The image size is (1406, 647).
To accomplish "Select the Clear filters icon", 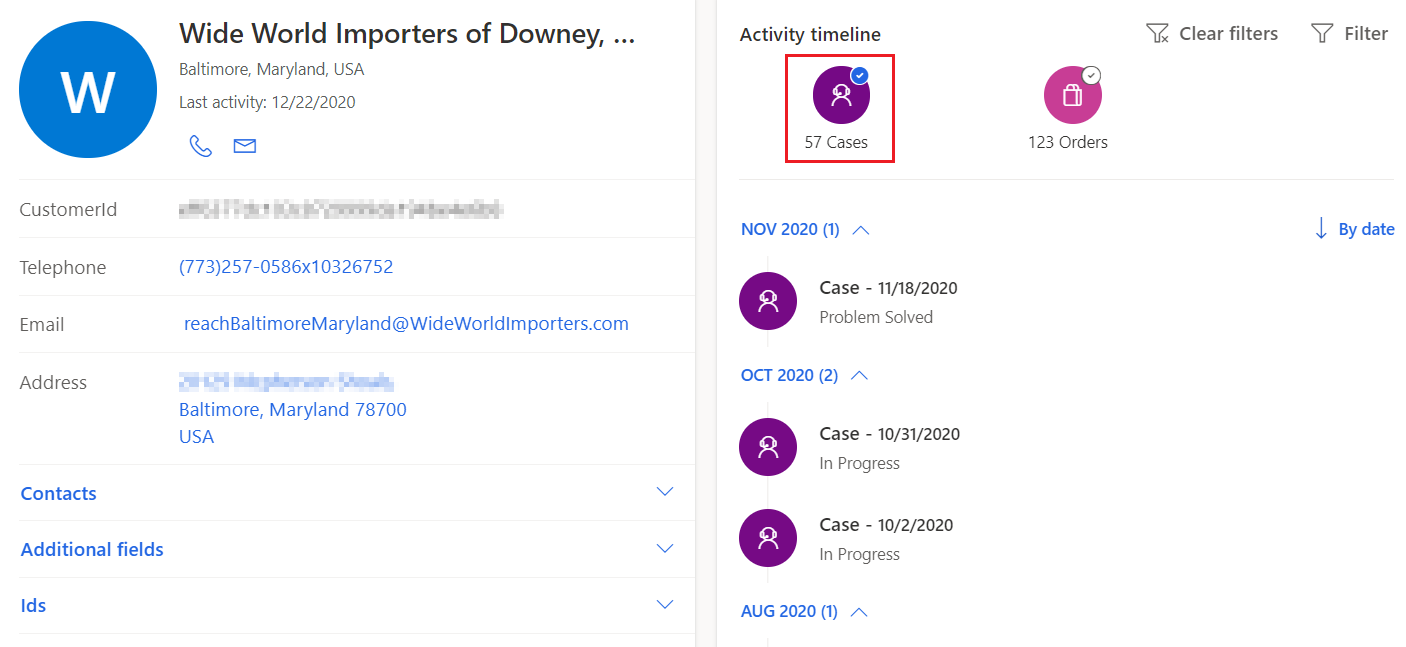I will click(1157, 33).
